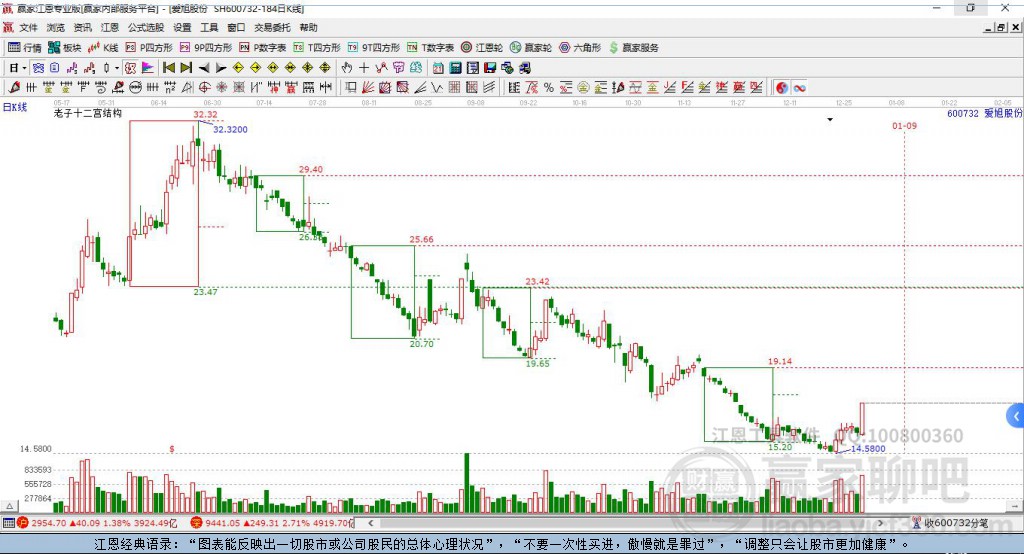Open the P数字表 tool
The height and width of the screenshot is (554, 1024).
[x=263, y=48]
